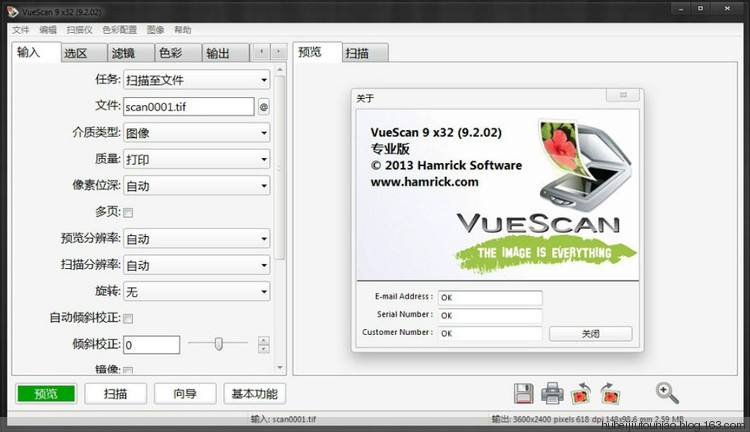Click the printer icon
The height and width of the screenshot is (432, 750).
(552, 394)
